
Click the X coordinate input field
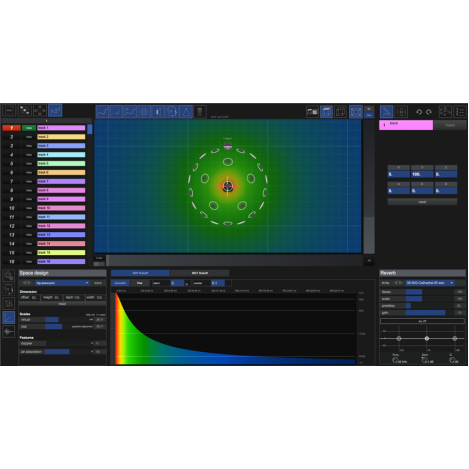pos(399,174)
